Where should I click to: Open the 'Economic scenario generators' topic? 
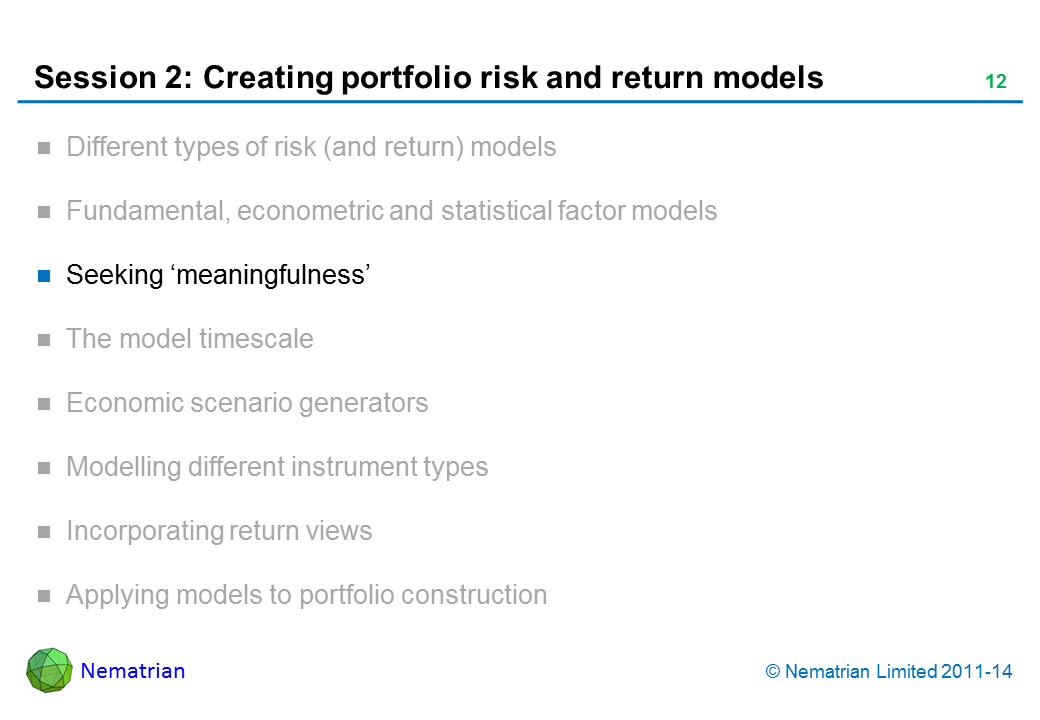pos(247,403)
